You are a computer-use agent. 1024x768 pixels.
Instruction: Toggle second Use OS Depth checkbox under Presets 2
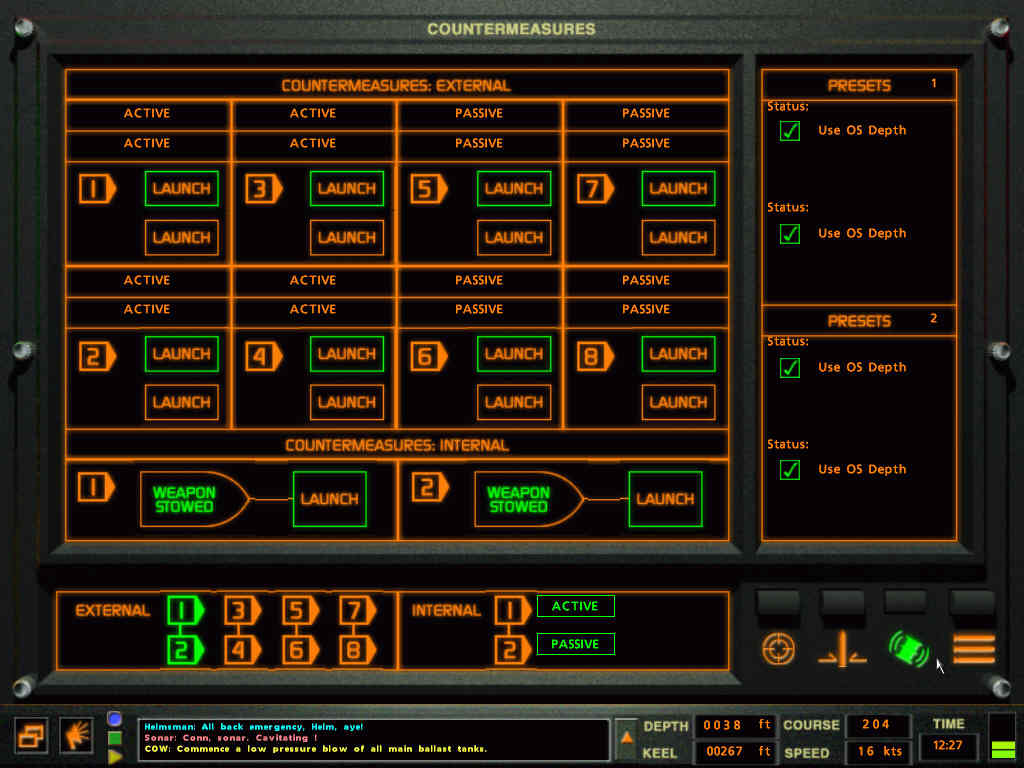pyautogui.click(x=790, y=470)
